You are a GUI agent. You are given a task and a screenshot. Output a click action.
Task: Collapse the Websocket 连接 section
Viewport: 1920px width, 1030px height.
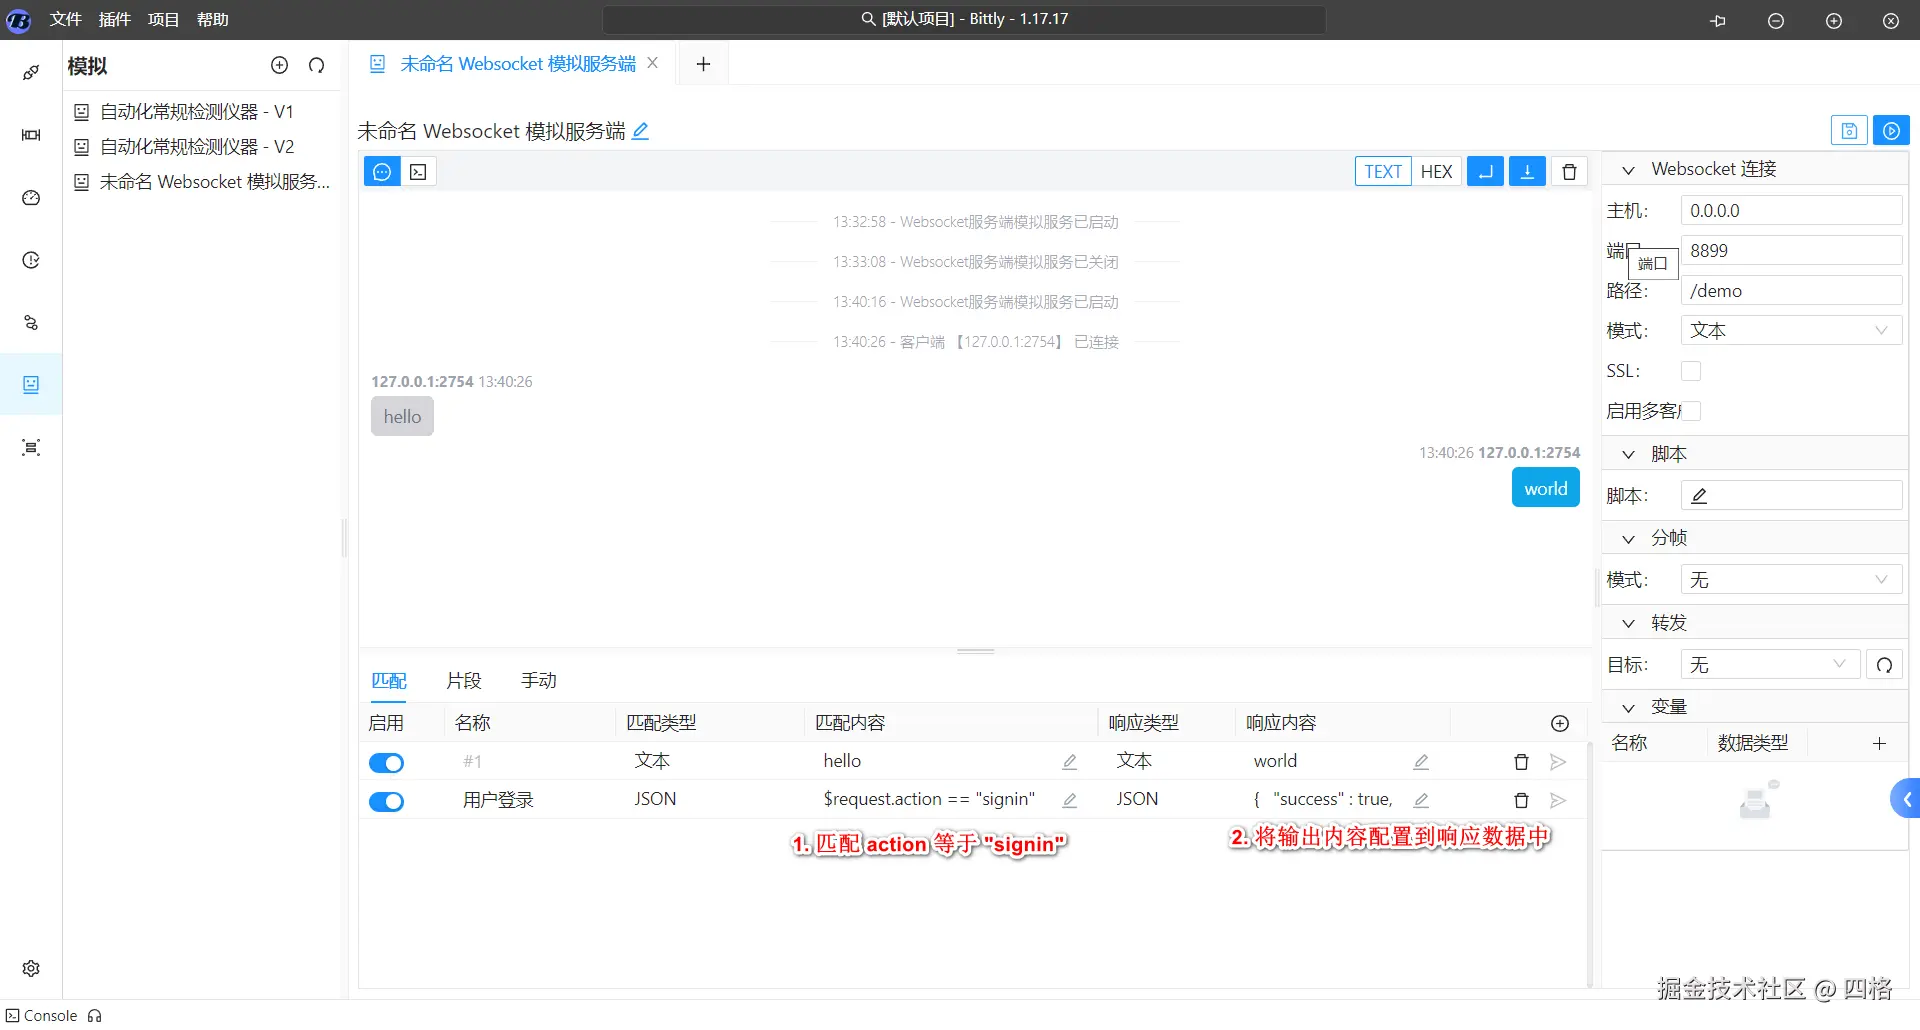(1628, 170)
